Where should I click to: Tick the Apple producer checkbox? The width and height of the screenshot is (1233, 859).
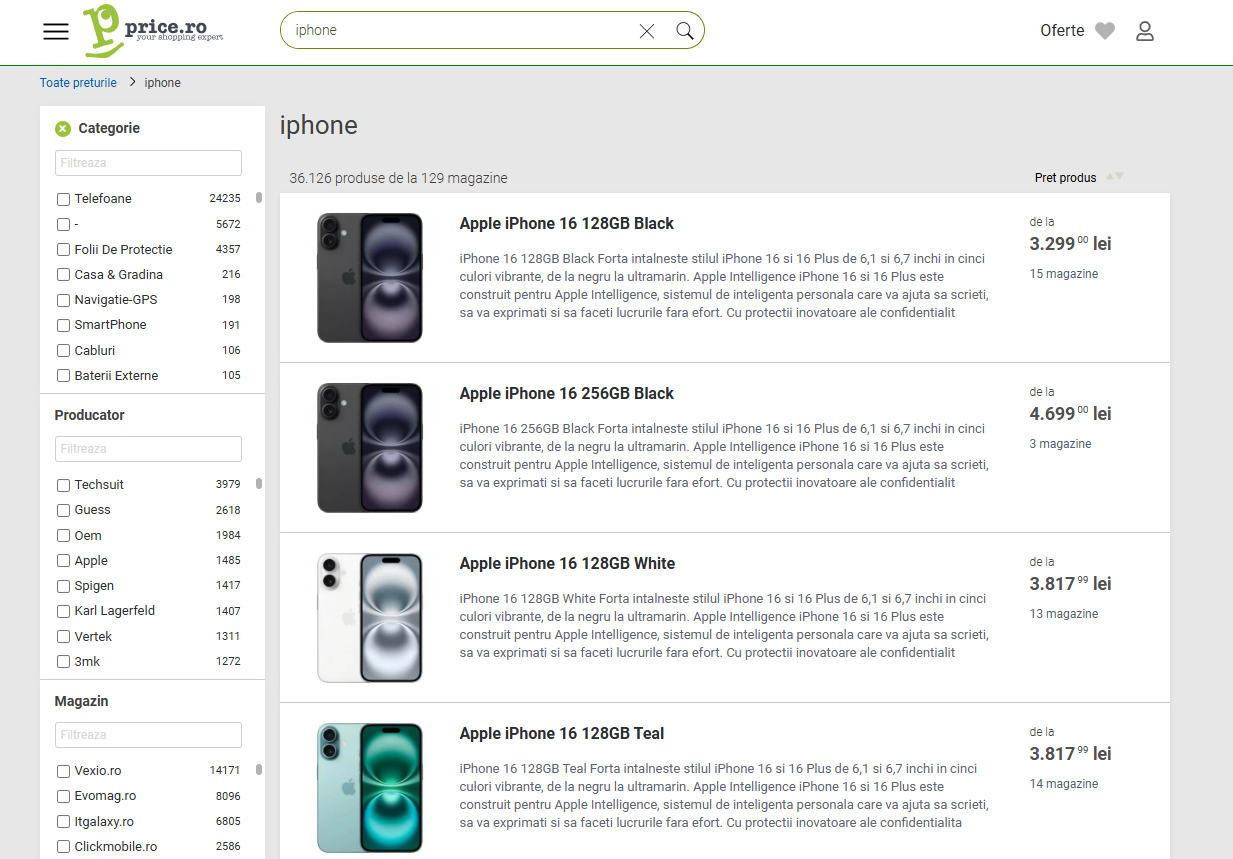(x=64, y=561)
